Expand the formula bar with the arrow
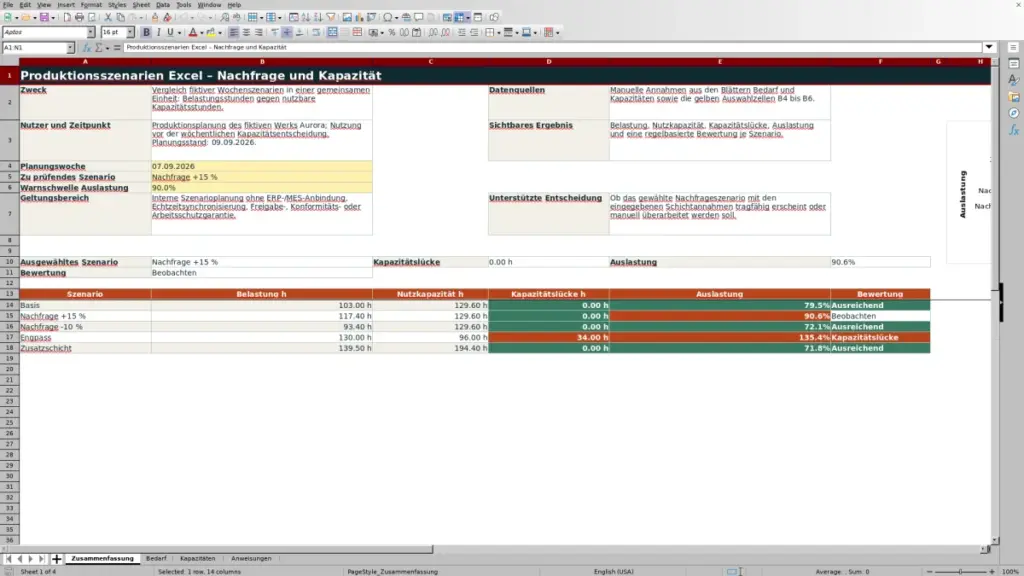 (989, 48)
